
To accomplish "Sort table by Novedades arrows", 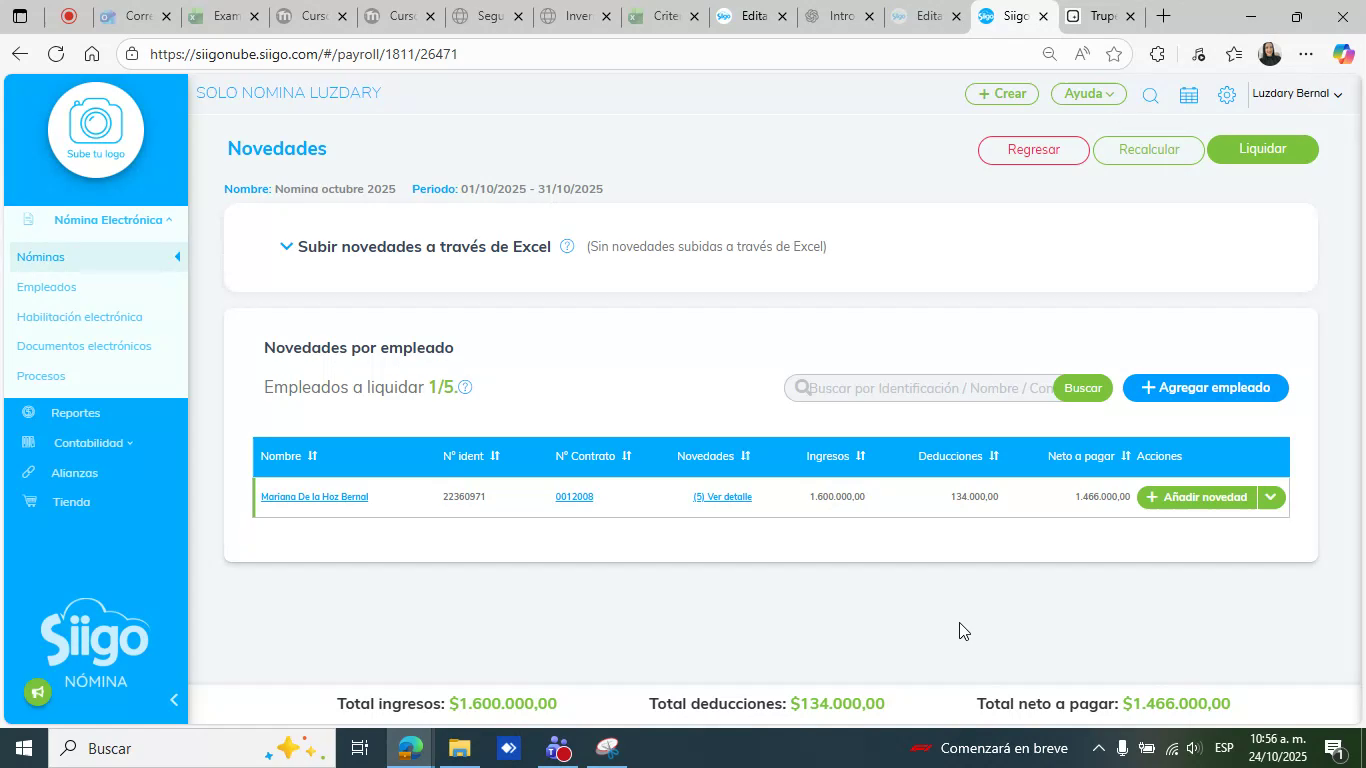I will click(745, 456).
